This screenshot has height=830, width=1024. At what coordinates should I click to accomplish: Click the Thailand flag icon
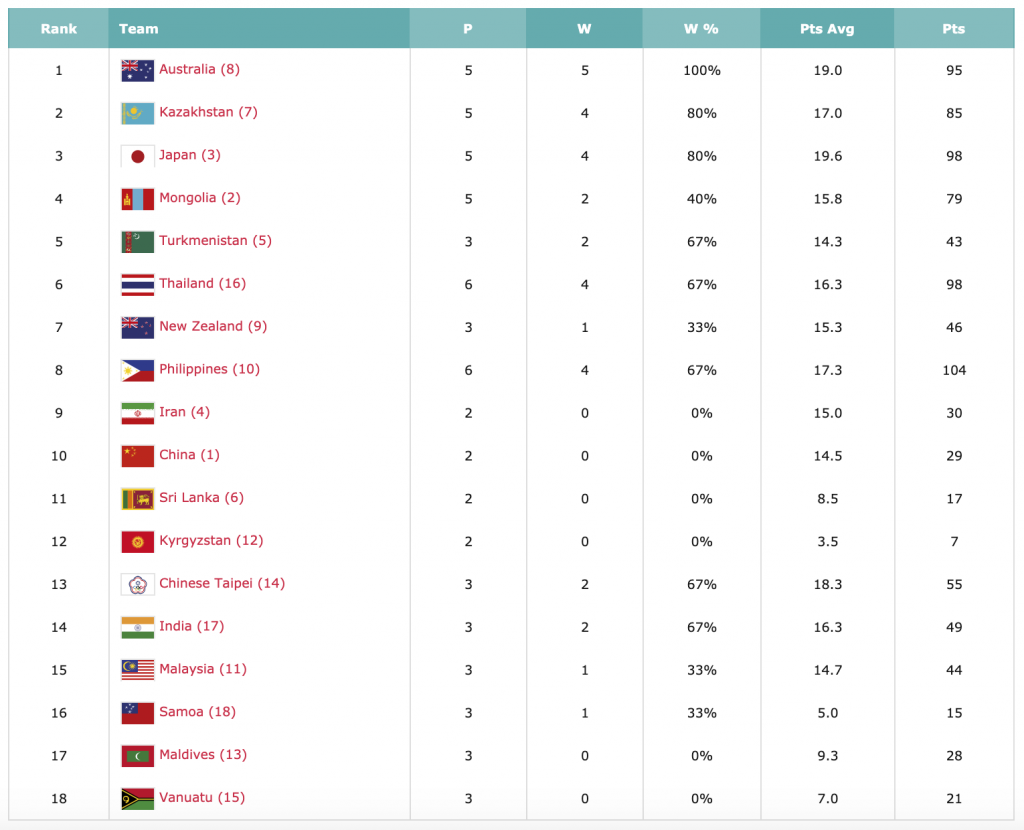point(137,284)
